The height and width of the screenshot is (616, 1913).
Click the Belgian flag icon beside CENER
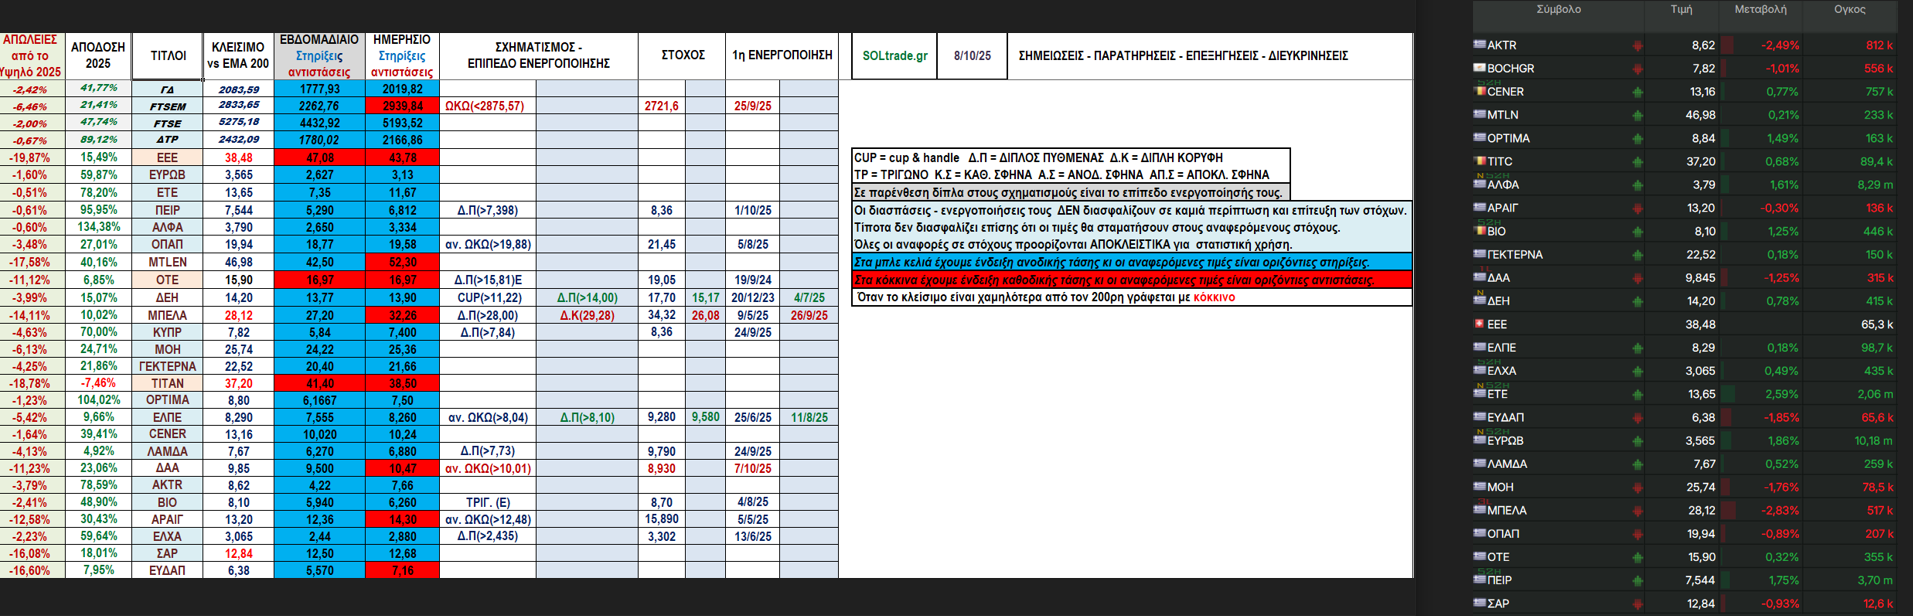point(1479,90)
